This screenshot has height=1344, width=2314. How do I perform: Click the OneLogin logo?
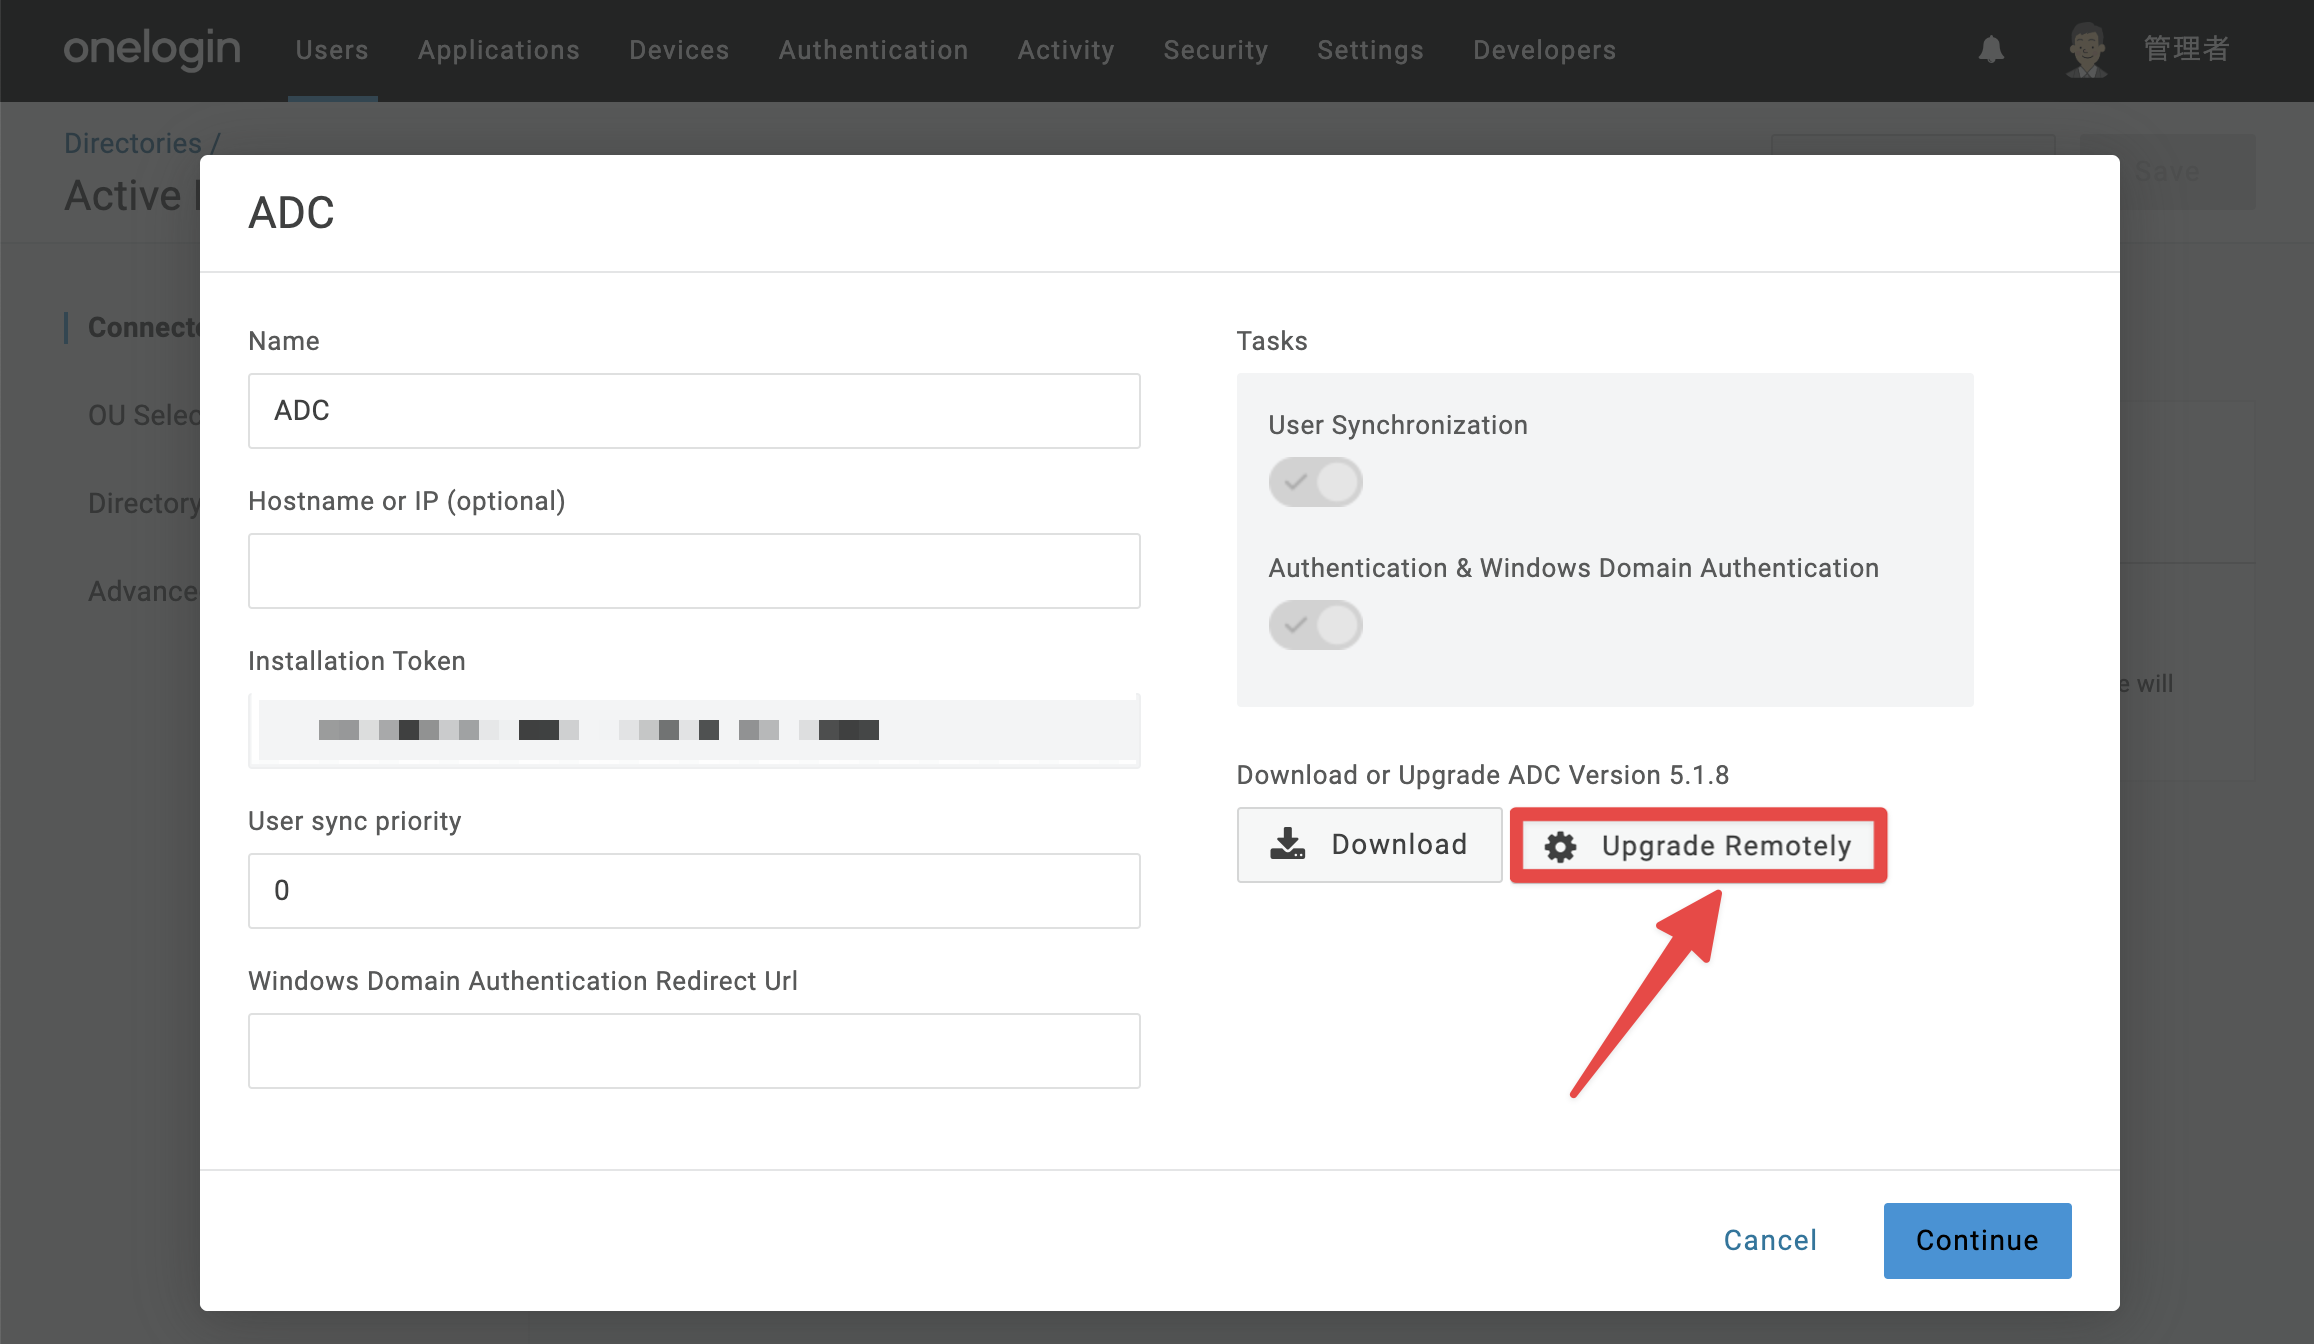coord(152,49)
